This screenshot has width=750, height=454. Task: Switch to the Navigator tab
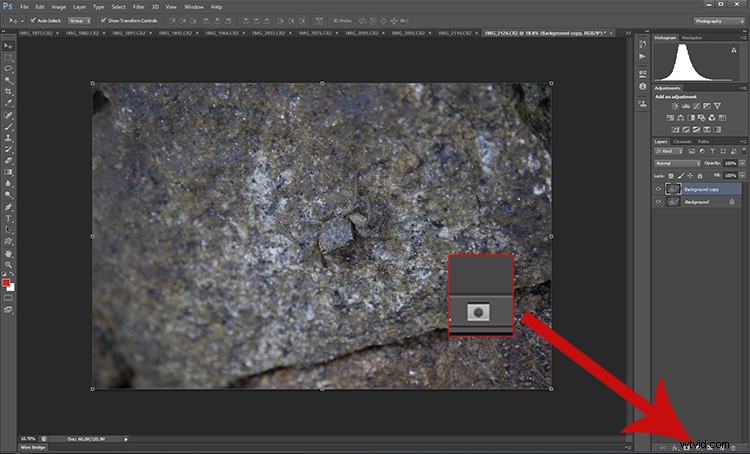point(692,38)
